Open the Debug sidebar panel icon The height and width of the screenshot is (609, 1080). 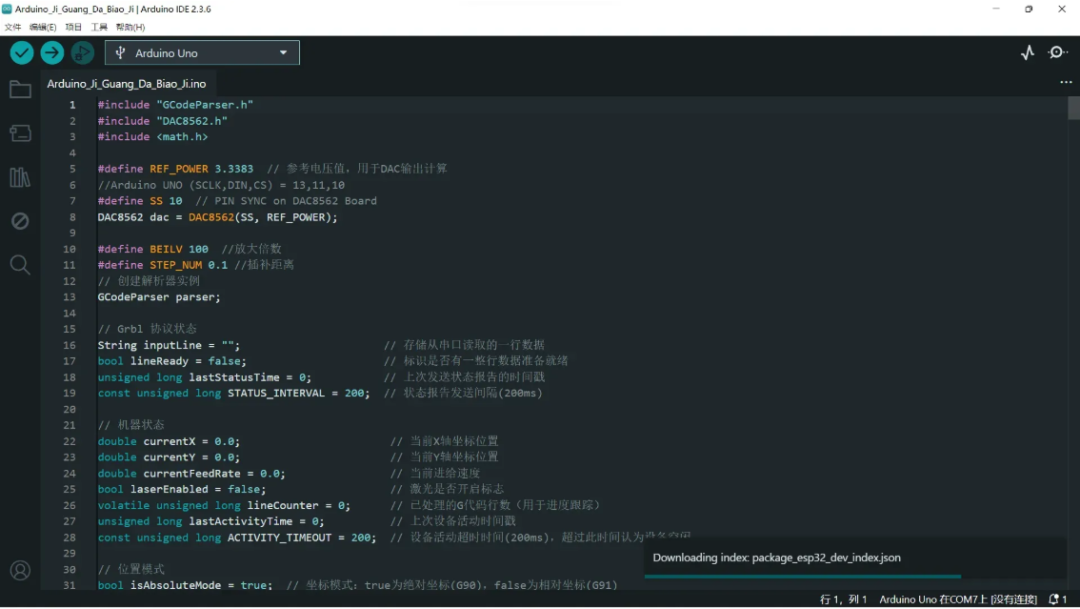coord(20,221)
